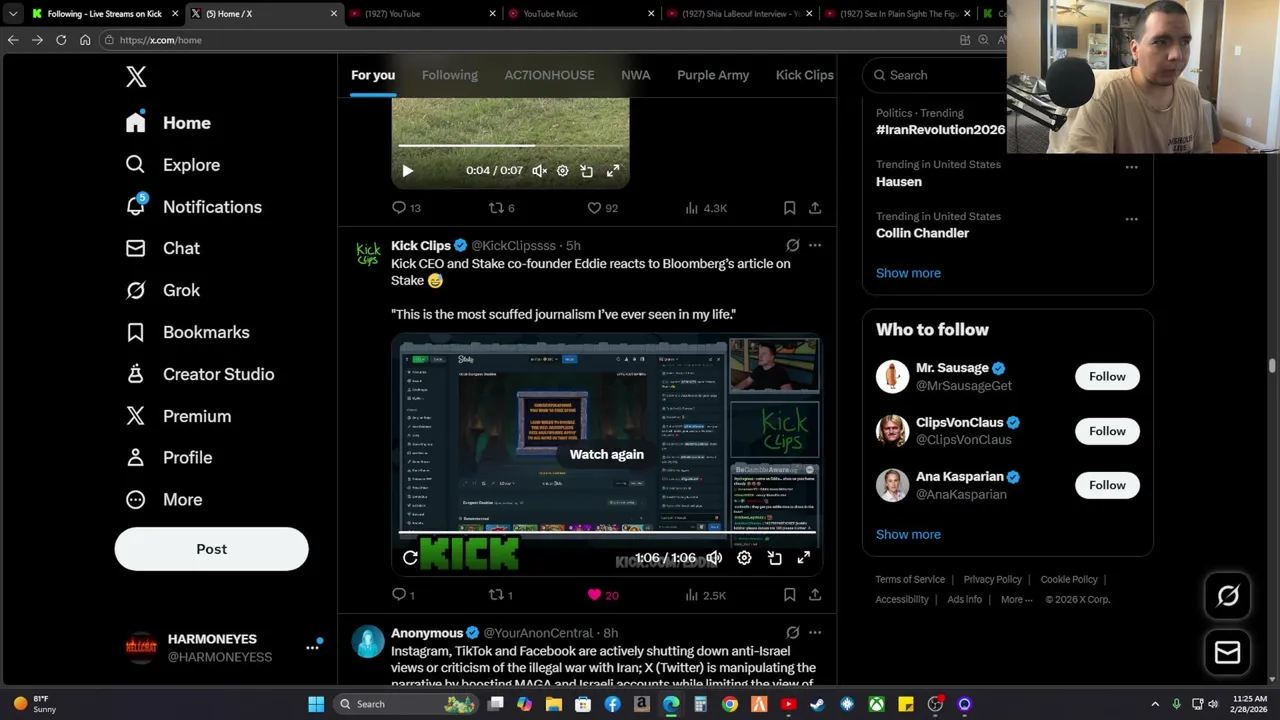Unlike the Kick Clips post with 20 likes
The height and width of the screenshot is (720, 1280).
603,595
